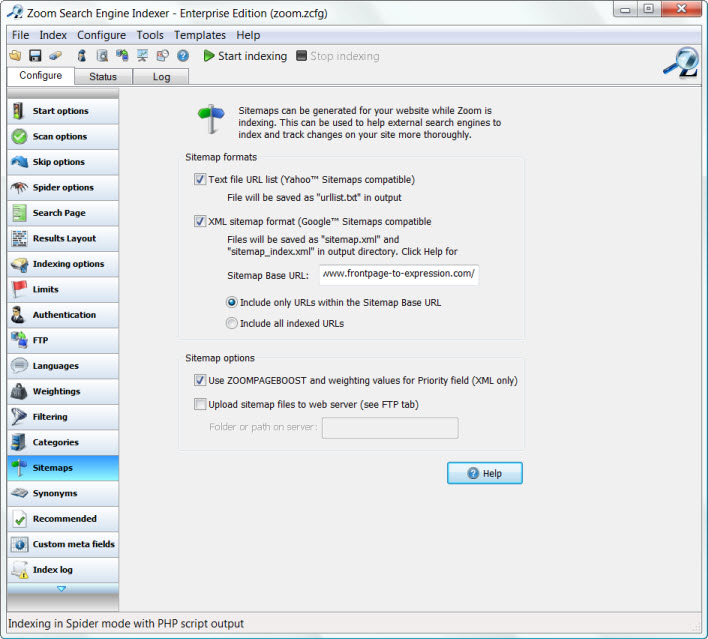The height and width of the screenshot is (639, 708).
Task: Click the Help button below sitemap options
Action: 484,473
